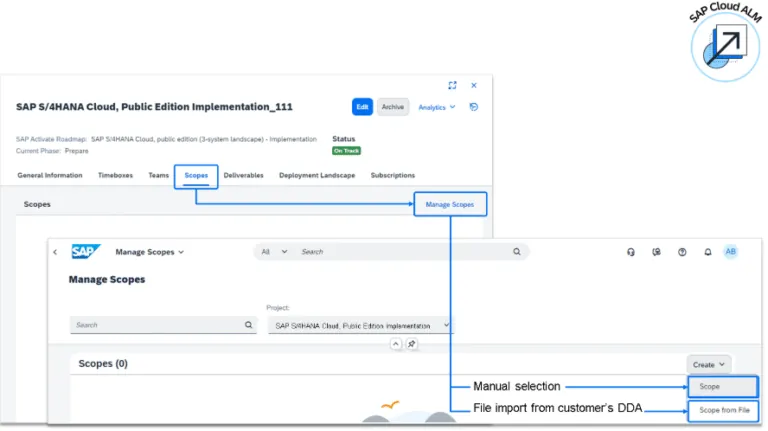Open the General Information tab

pos(50,175)
